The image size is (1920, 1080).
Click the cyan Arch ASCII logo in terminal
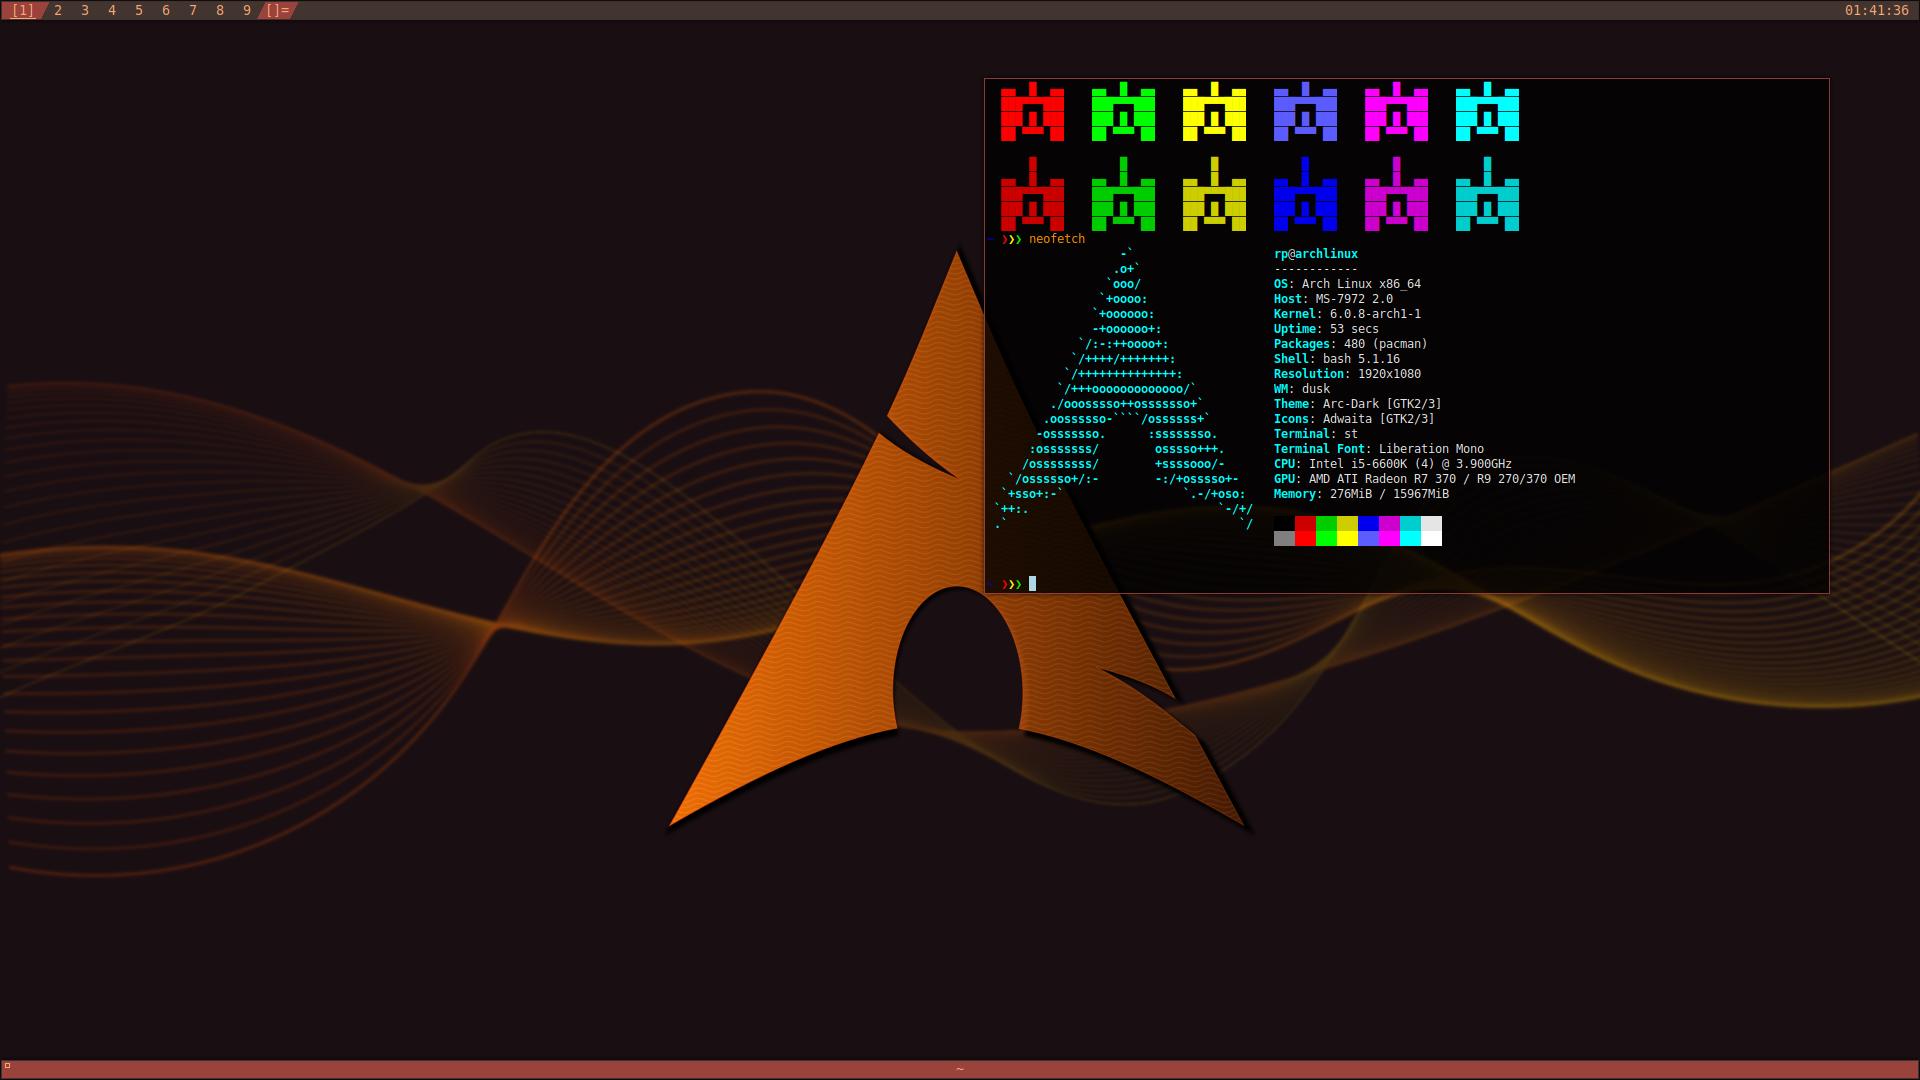point(1124,388)
